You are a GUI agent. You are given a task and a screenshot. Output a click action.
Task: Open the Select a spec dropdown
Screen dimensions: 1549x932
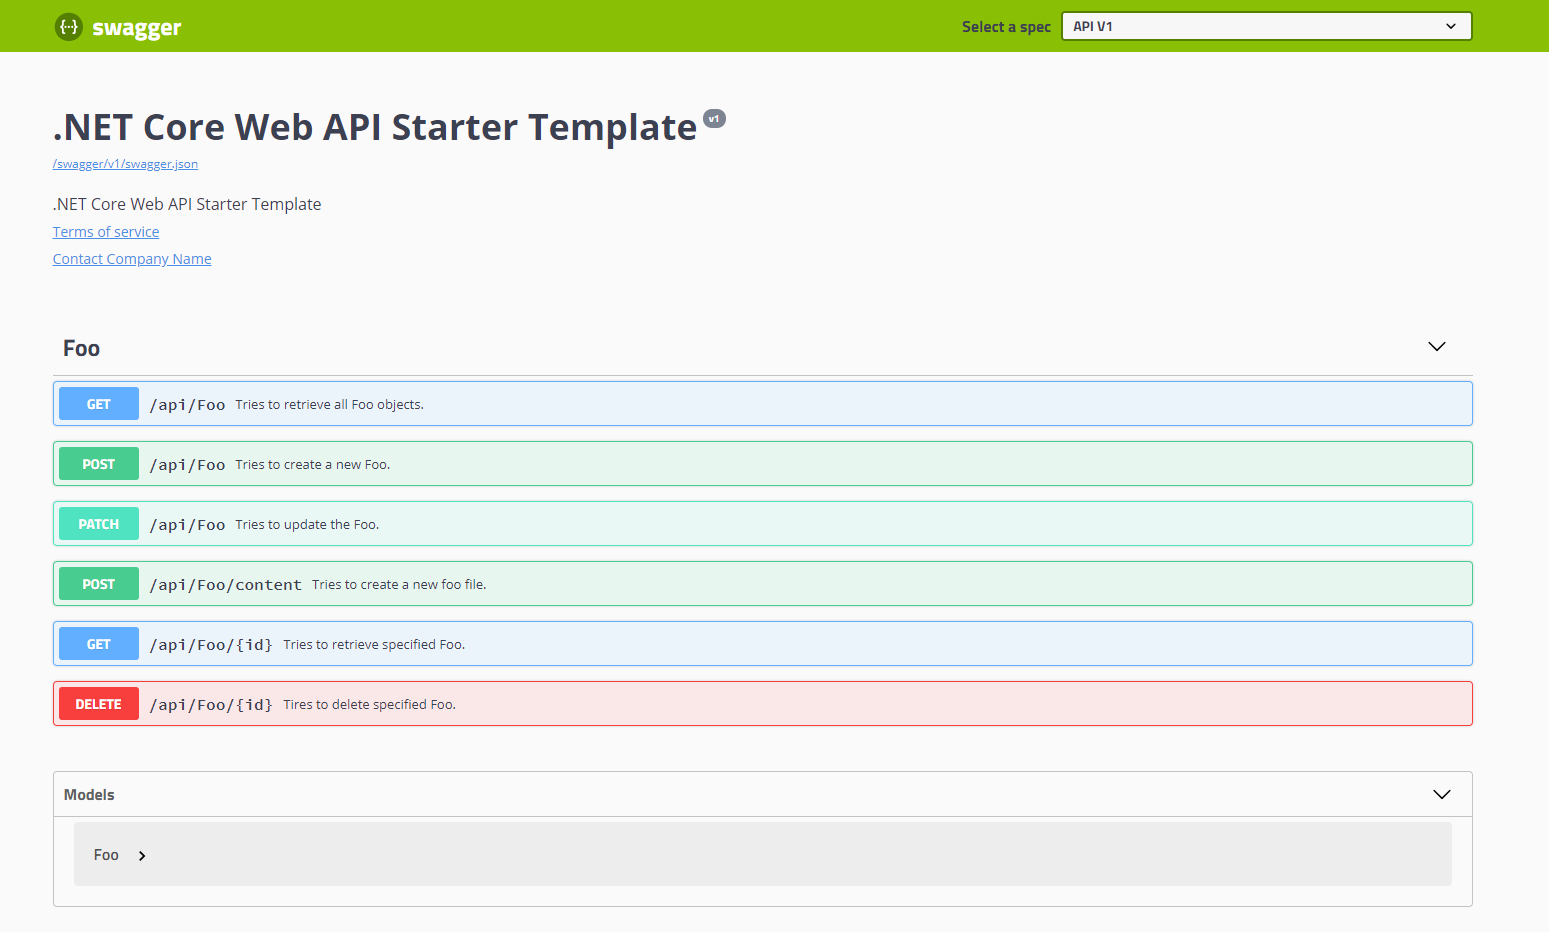pyautogui.click(x=1266, y=27)
